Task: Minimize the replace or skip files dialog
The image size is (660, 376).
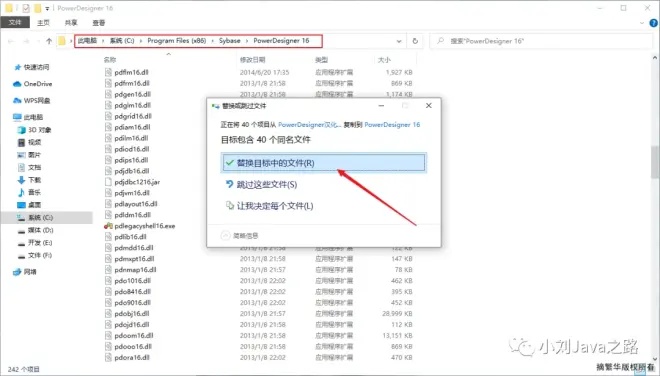Action: tap(381, 106)
